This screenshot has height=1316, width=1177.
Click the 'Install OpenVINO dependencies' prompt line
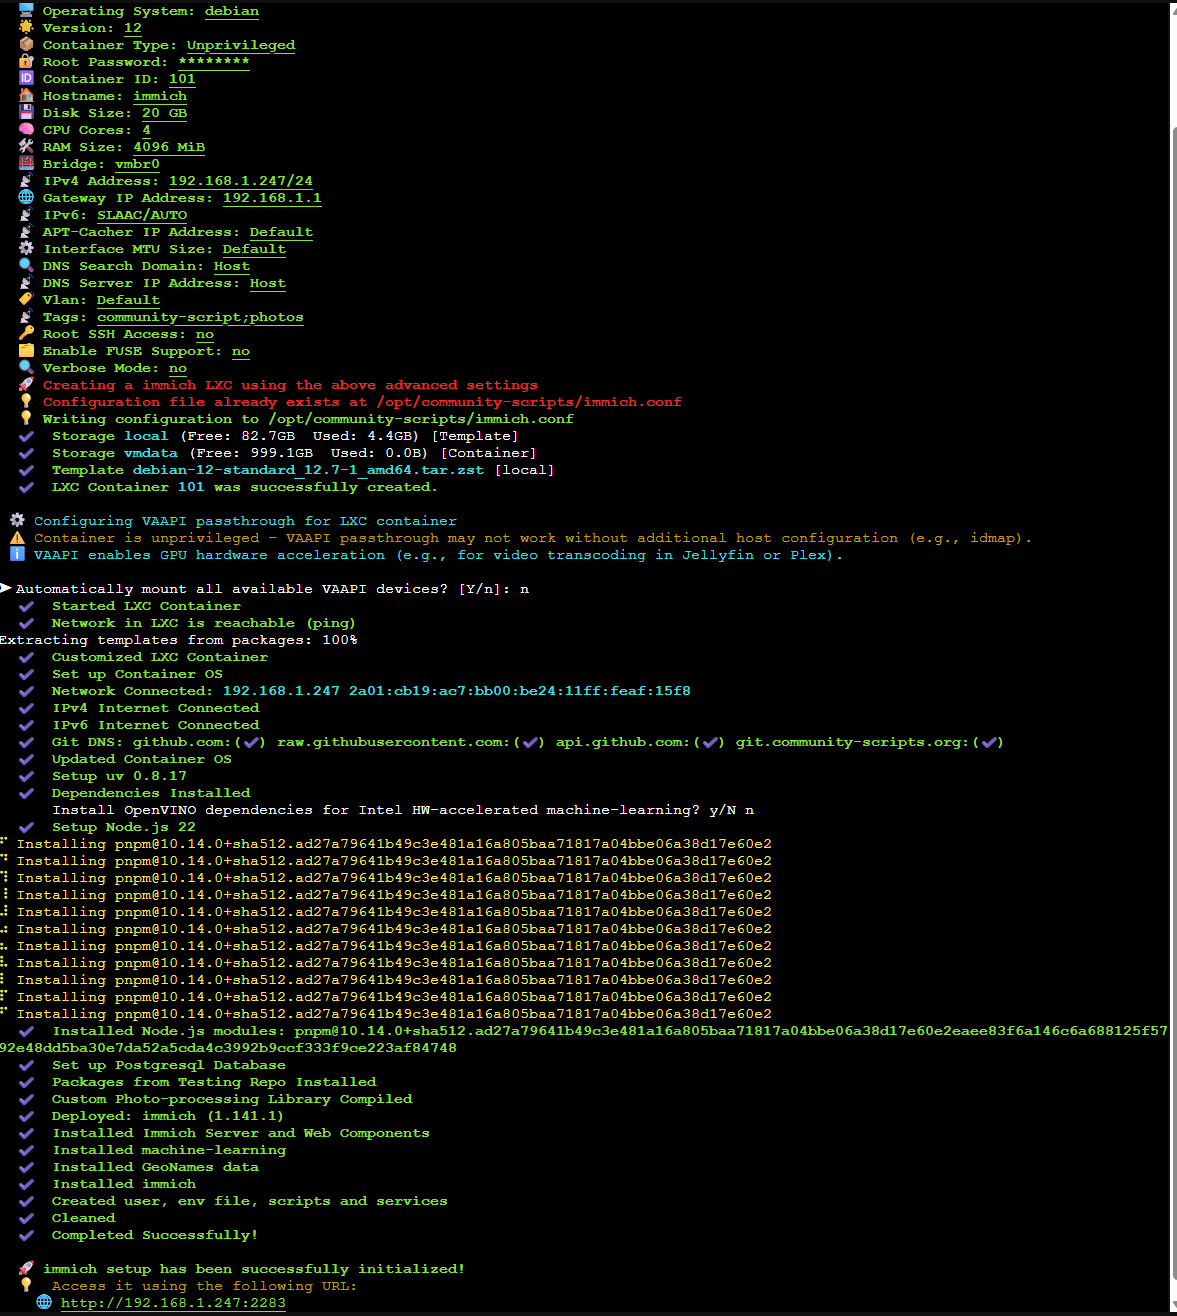pos(403,809)
